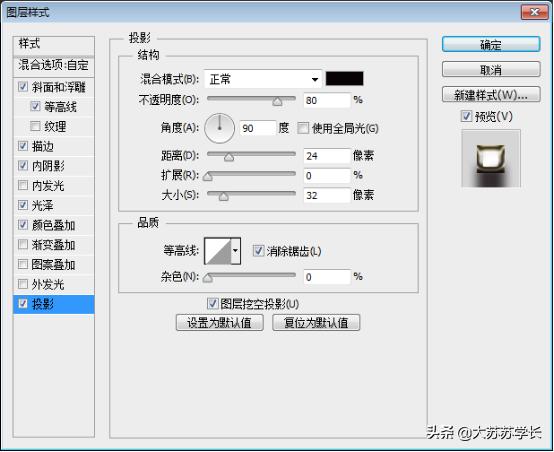This screenshot has height=452, width=554.
Task: Select 混合选项:自定 entry
Action: [x=54, y=65]
